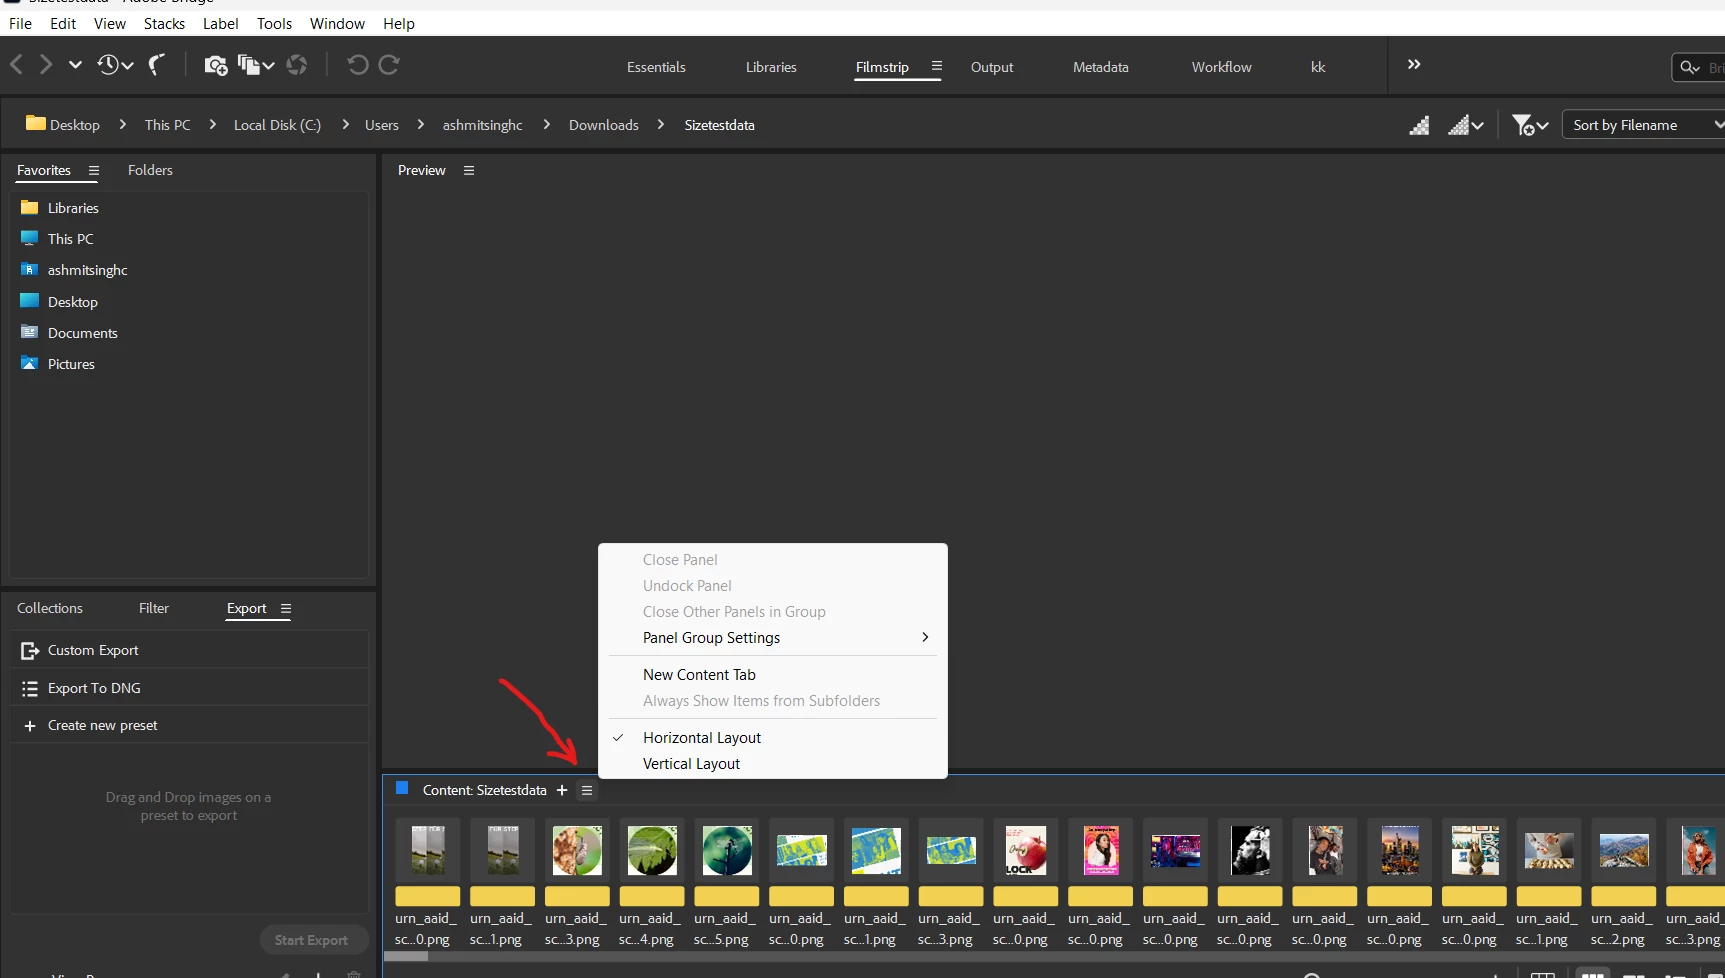
Task: Click the Pictures favorites icon
Action: pyautogui.click(x=30, y=364)
